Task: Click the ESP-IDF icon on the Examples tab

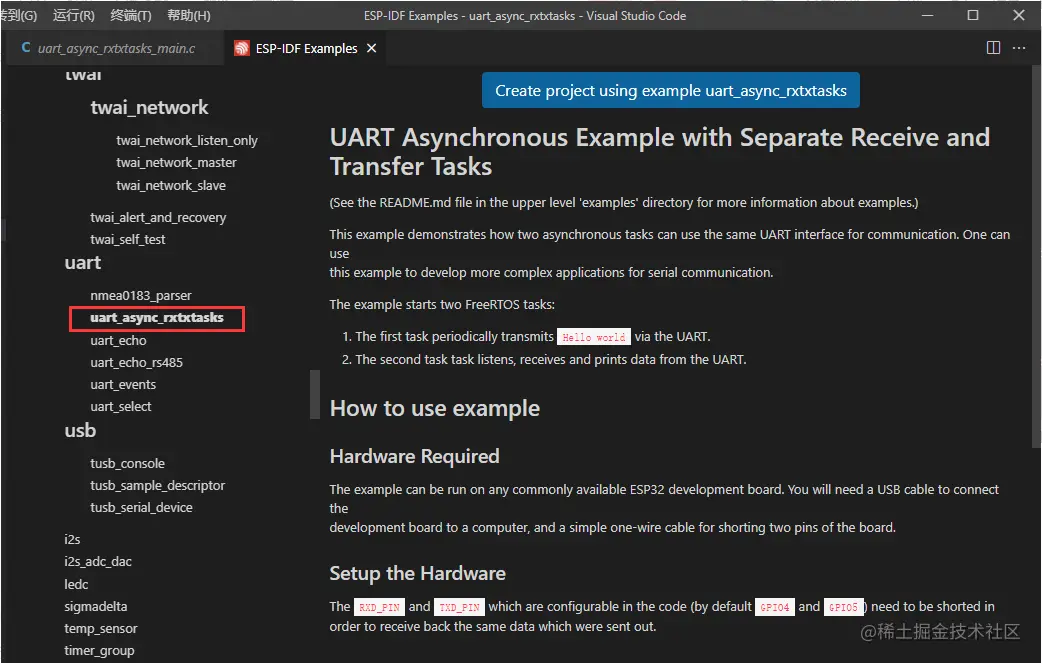Action: (242, 48)
